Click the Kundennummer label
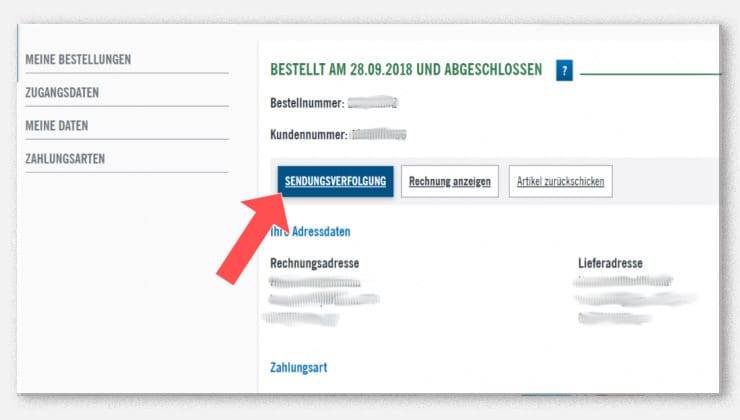Viewport: 740px width, 420px height. pos(309,134)
